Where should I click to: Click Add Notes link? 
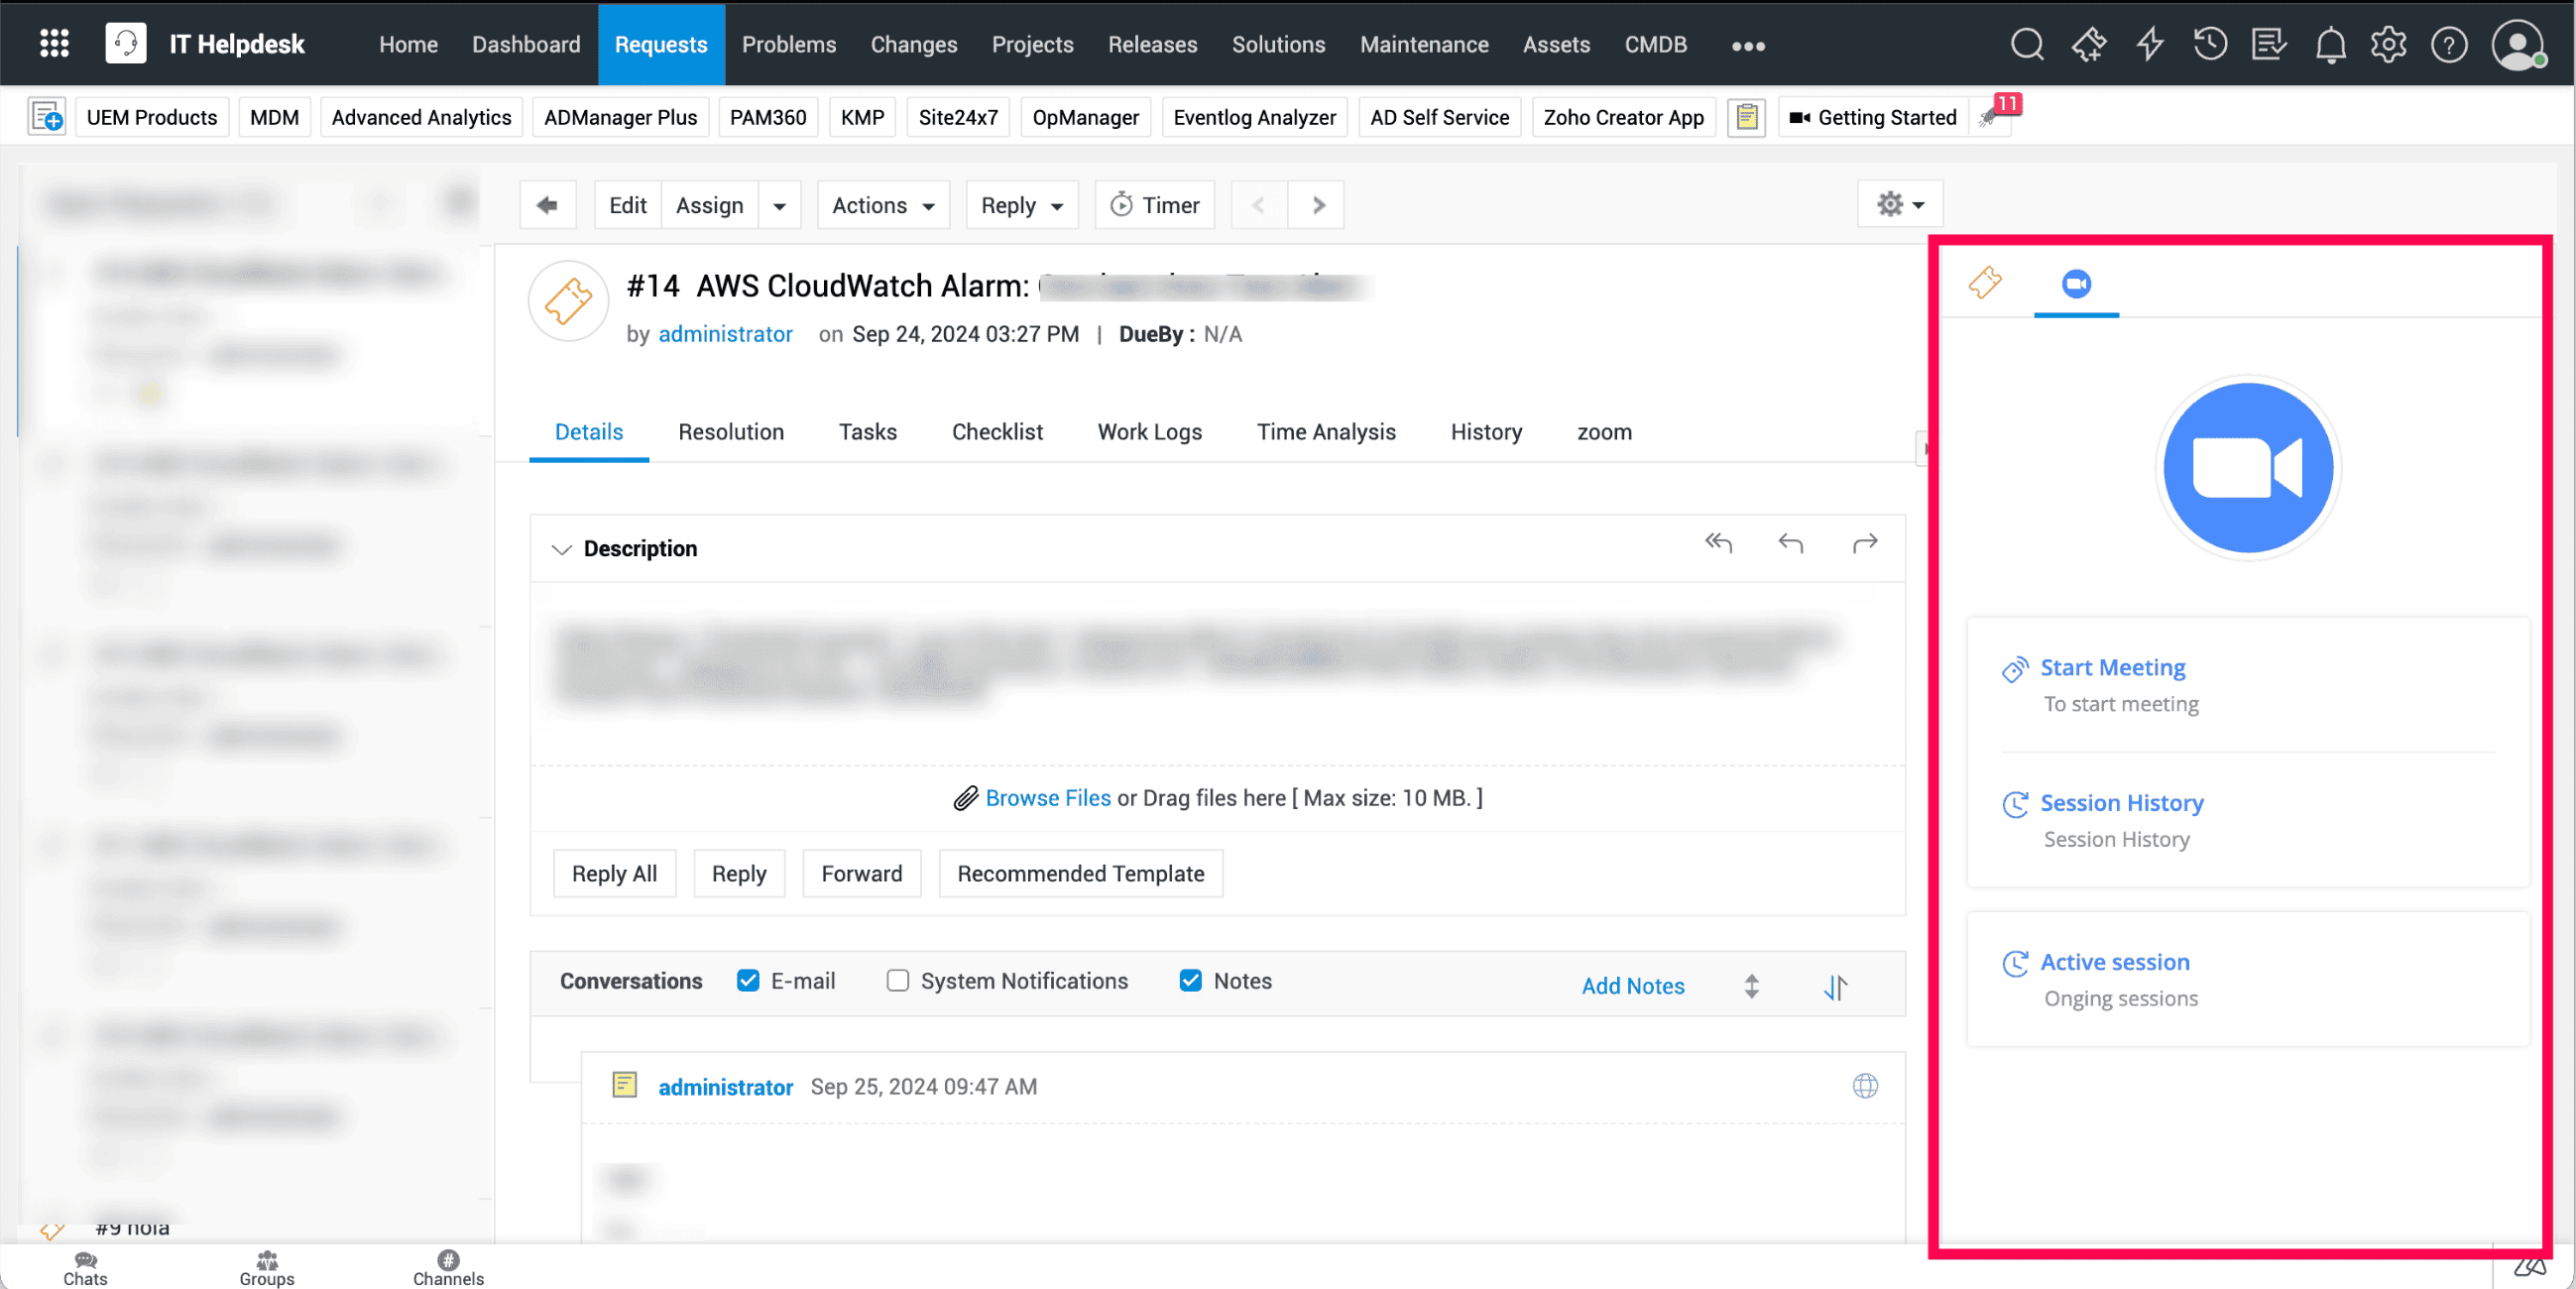[x=1632, y=986]
